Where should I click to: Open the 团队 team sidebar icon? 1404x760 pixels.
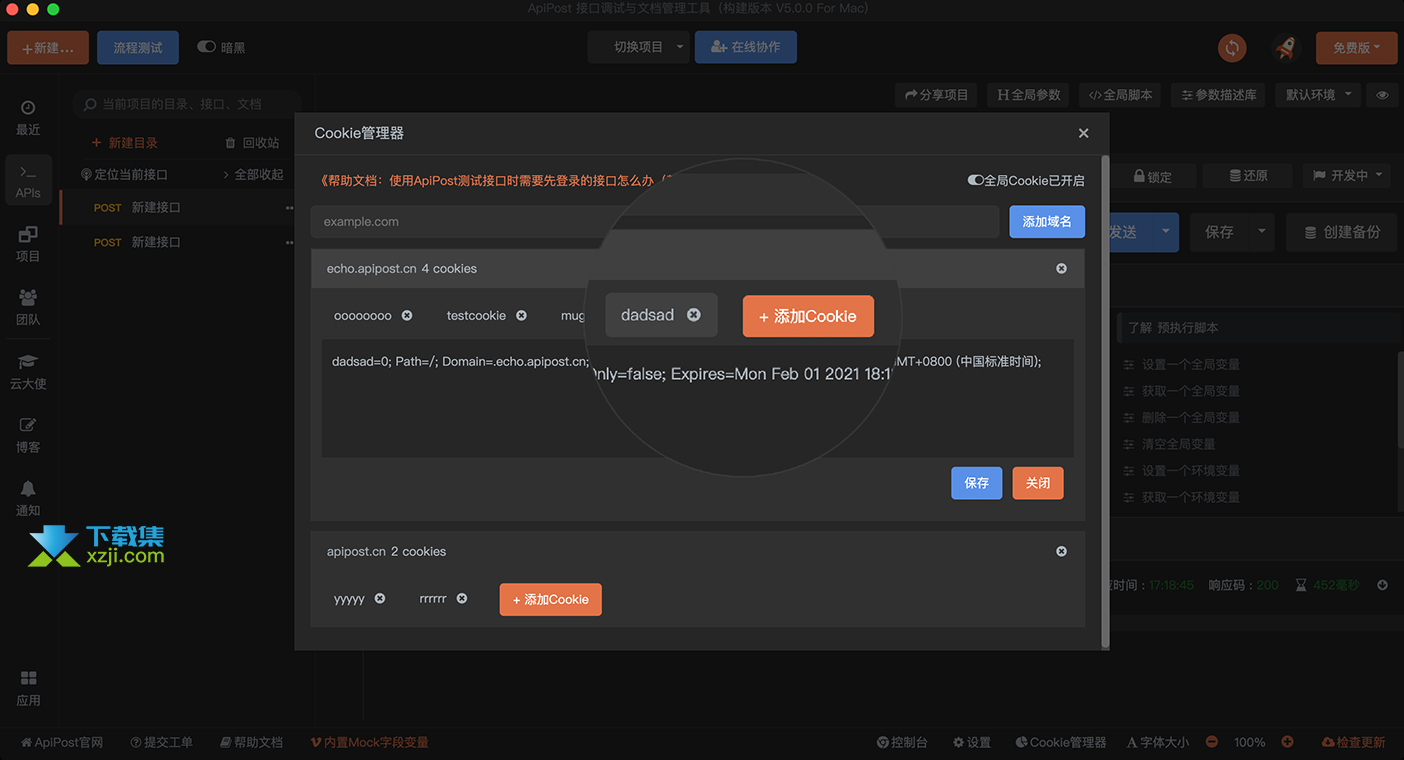(x=28, y=308)
